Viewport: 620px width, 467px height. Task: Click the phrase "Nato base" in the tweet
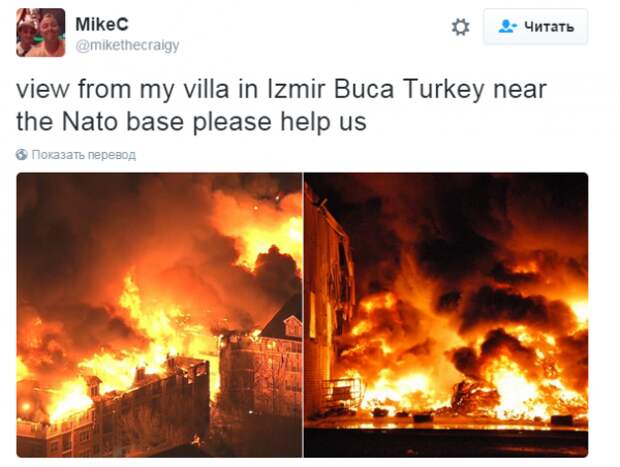point(123,122)
